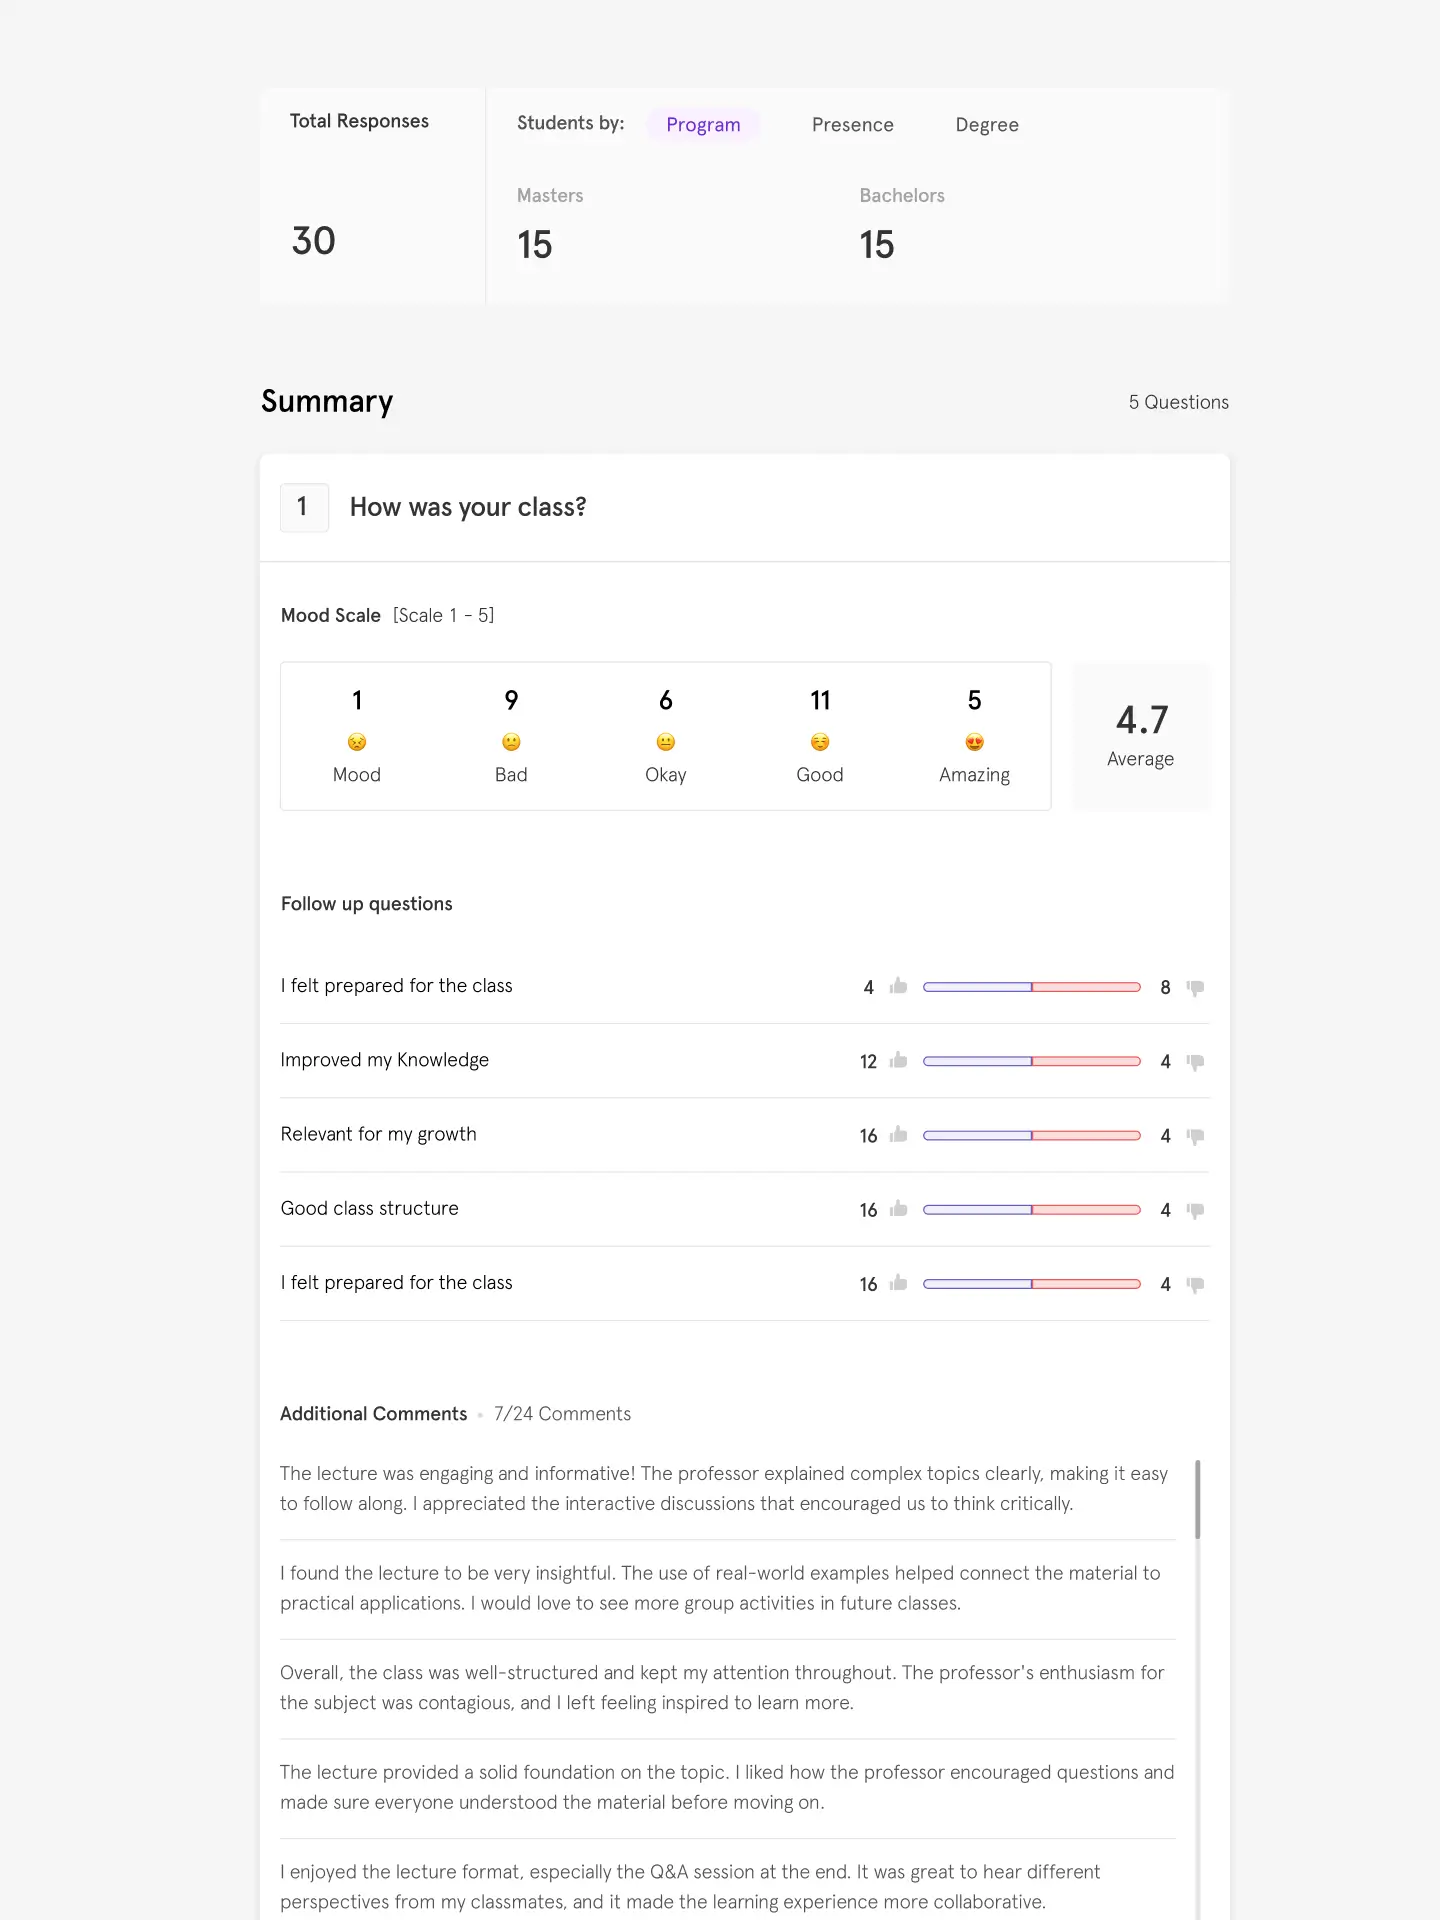Switch to the Degree tab

click(x=987, y=125)
